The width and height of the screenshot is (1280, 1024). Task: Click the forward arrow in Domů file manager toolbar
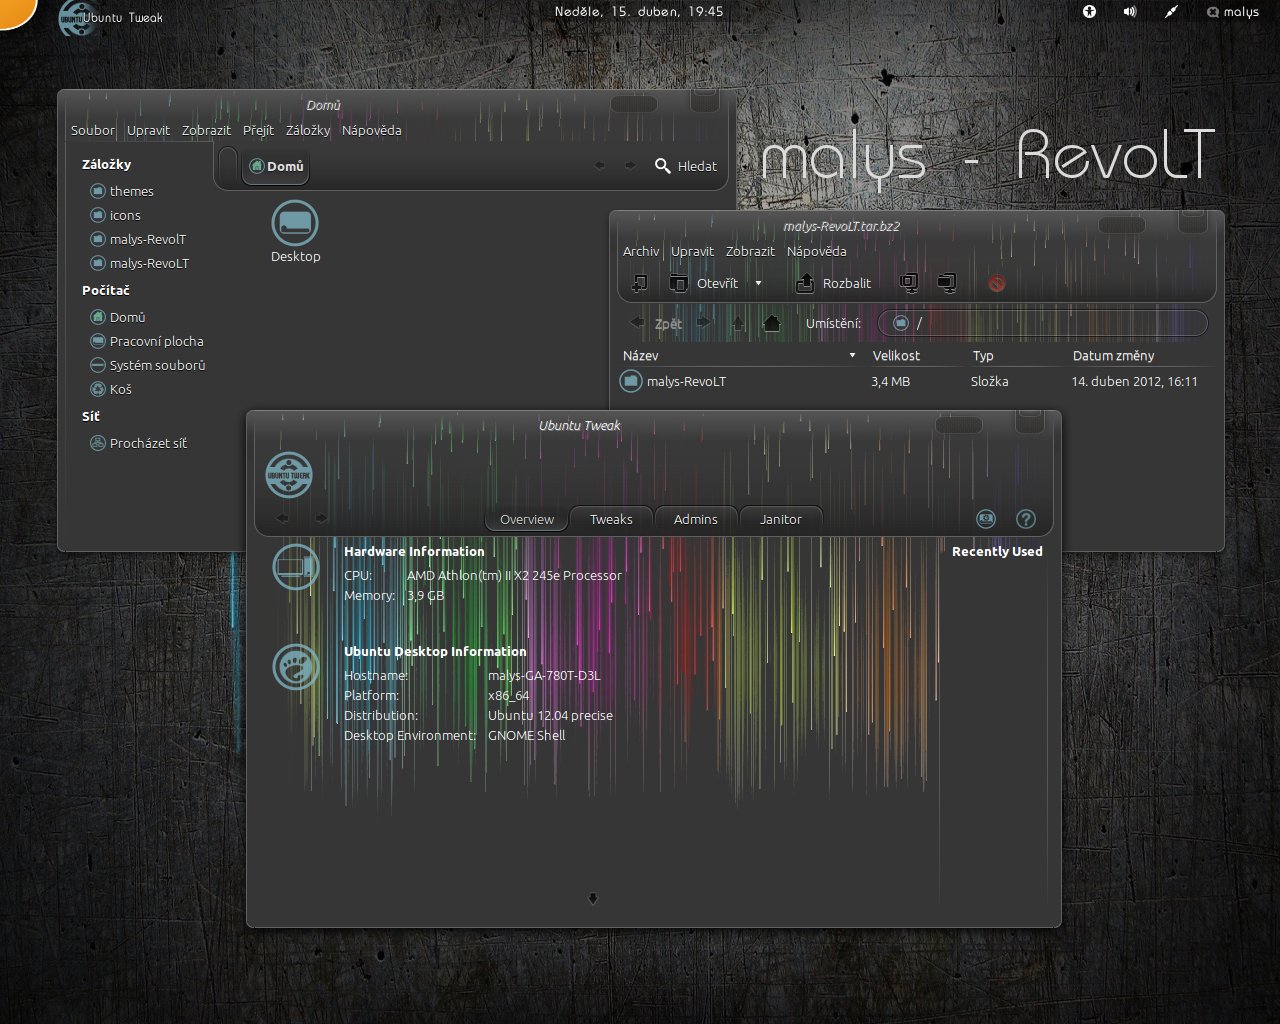click(630, 166)
